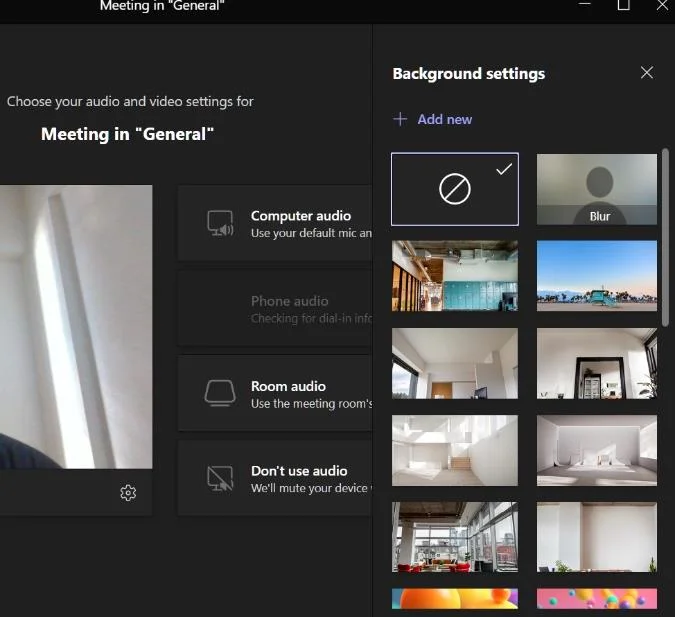Pick the white room with orange door background
Viewport: 675px width, 617px height.
tap(455, 363)
